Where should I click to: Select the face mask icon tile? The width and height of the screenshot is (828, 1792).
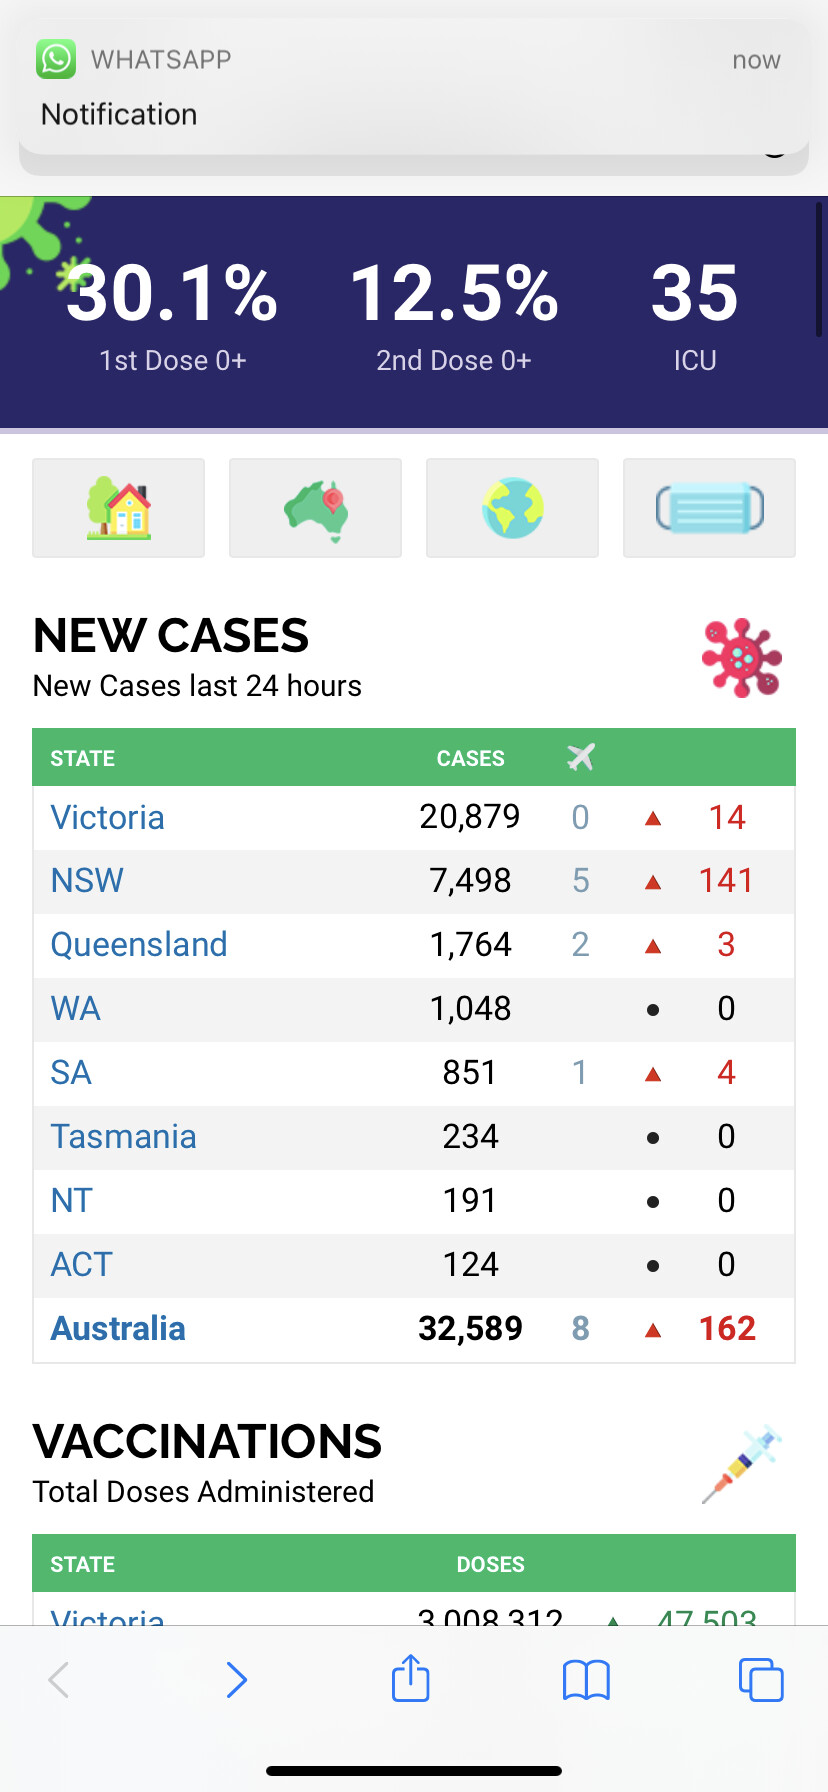(x=709, y=508)
